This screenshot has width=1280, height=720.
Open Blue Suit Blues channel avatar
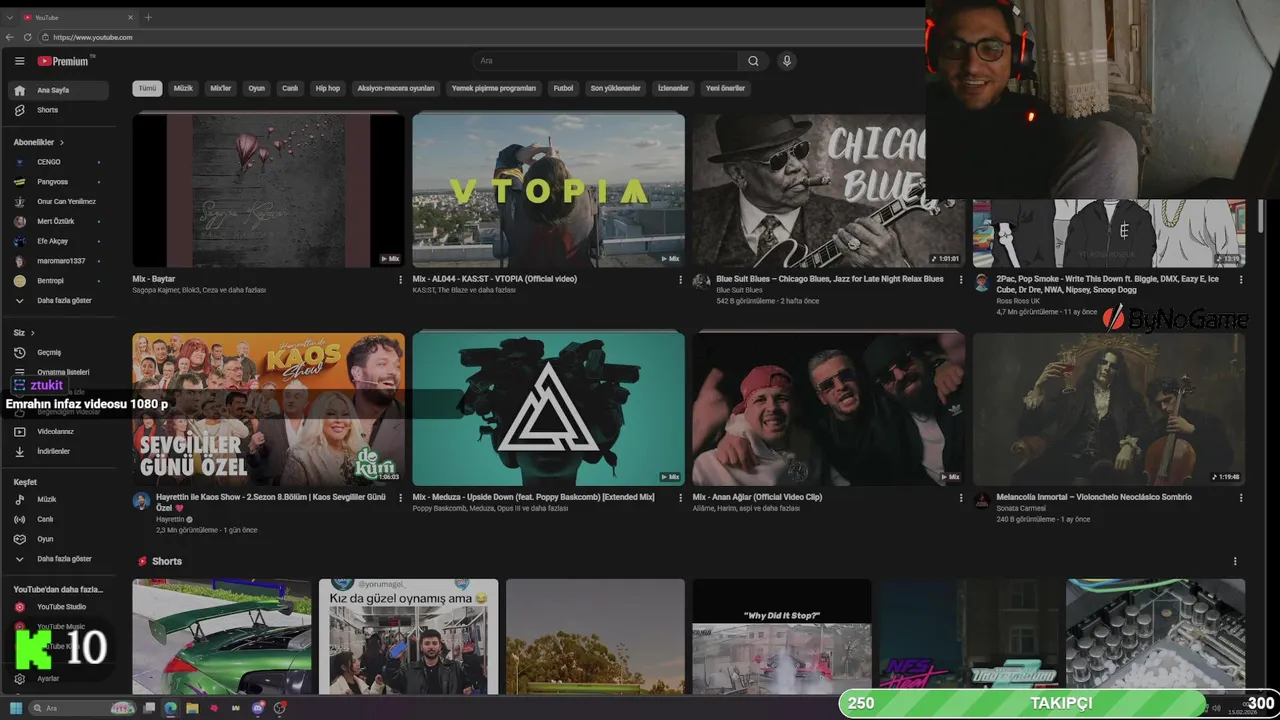click(x=701, y=282)
